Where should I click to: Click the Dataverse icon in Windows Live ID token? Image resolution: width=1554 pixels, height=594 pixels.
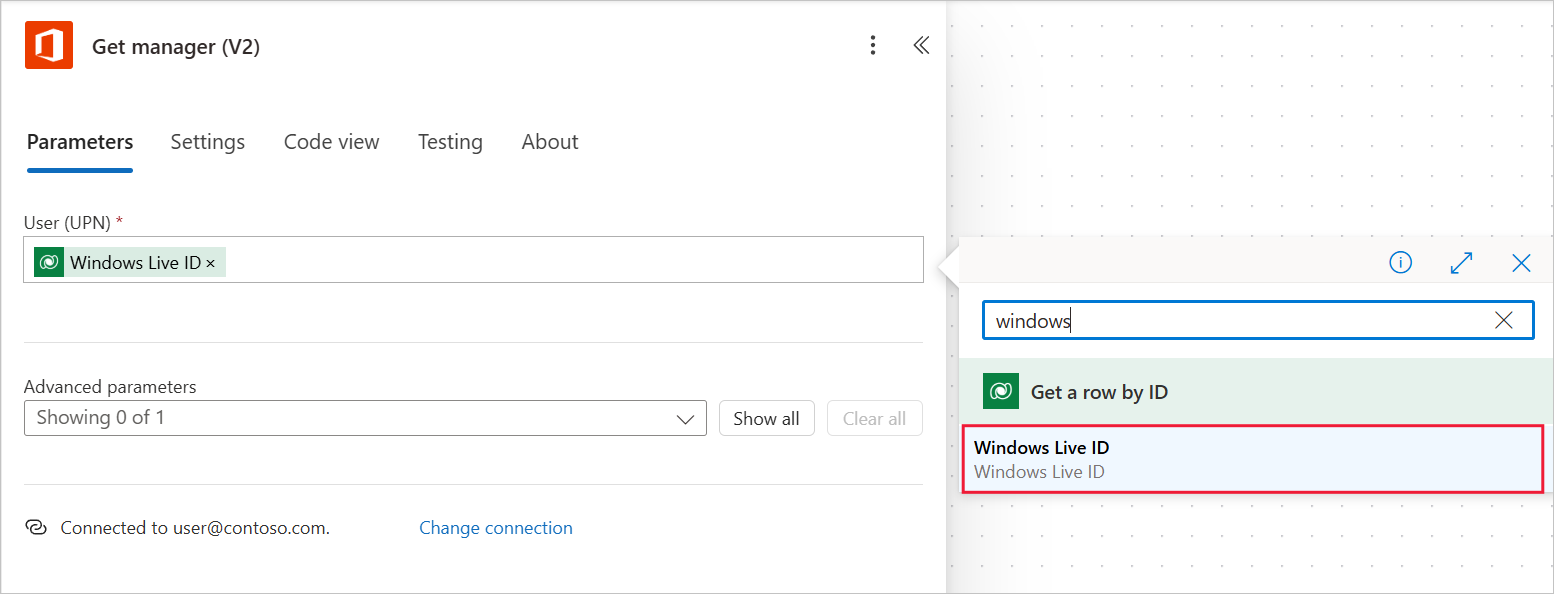click(49, 262)
